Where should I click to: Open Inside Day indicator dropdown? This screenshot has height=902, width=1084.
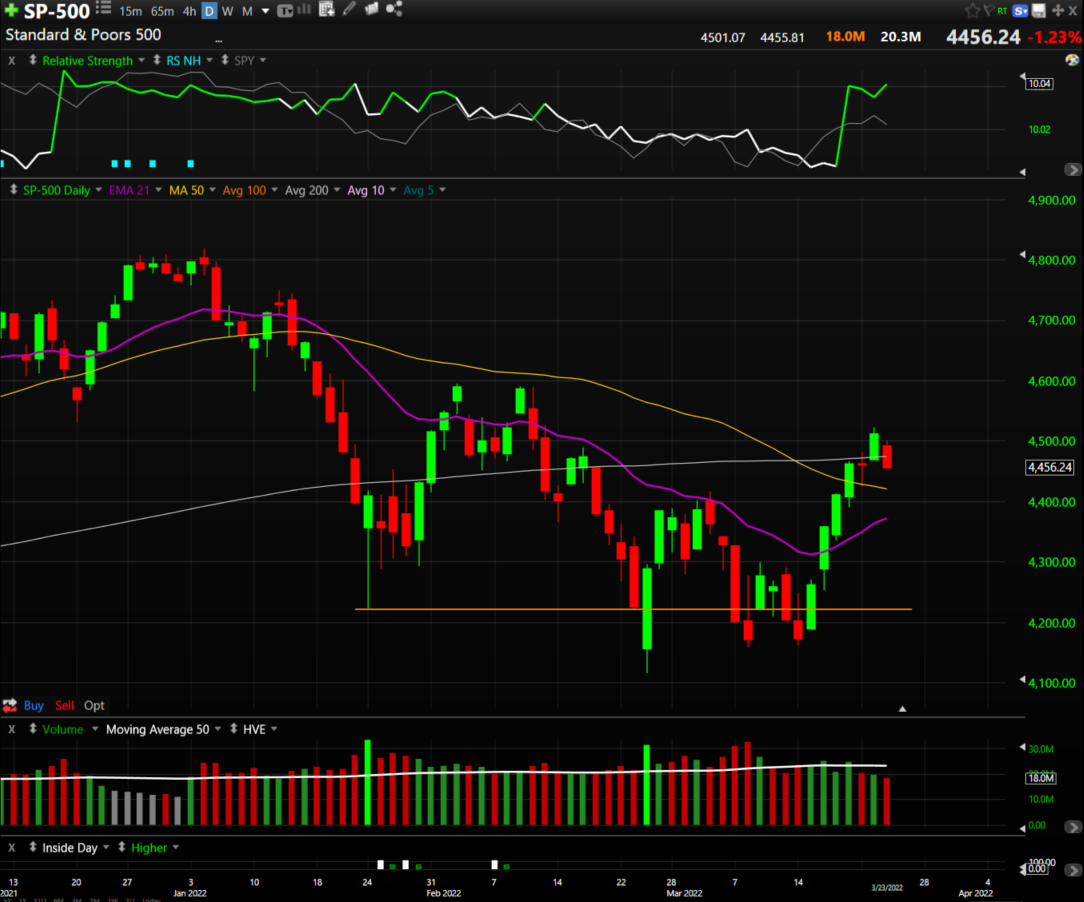click(x=106, y=847)
